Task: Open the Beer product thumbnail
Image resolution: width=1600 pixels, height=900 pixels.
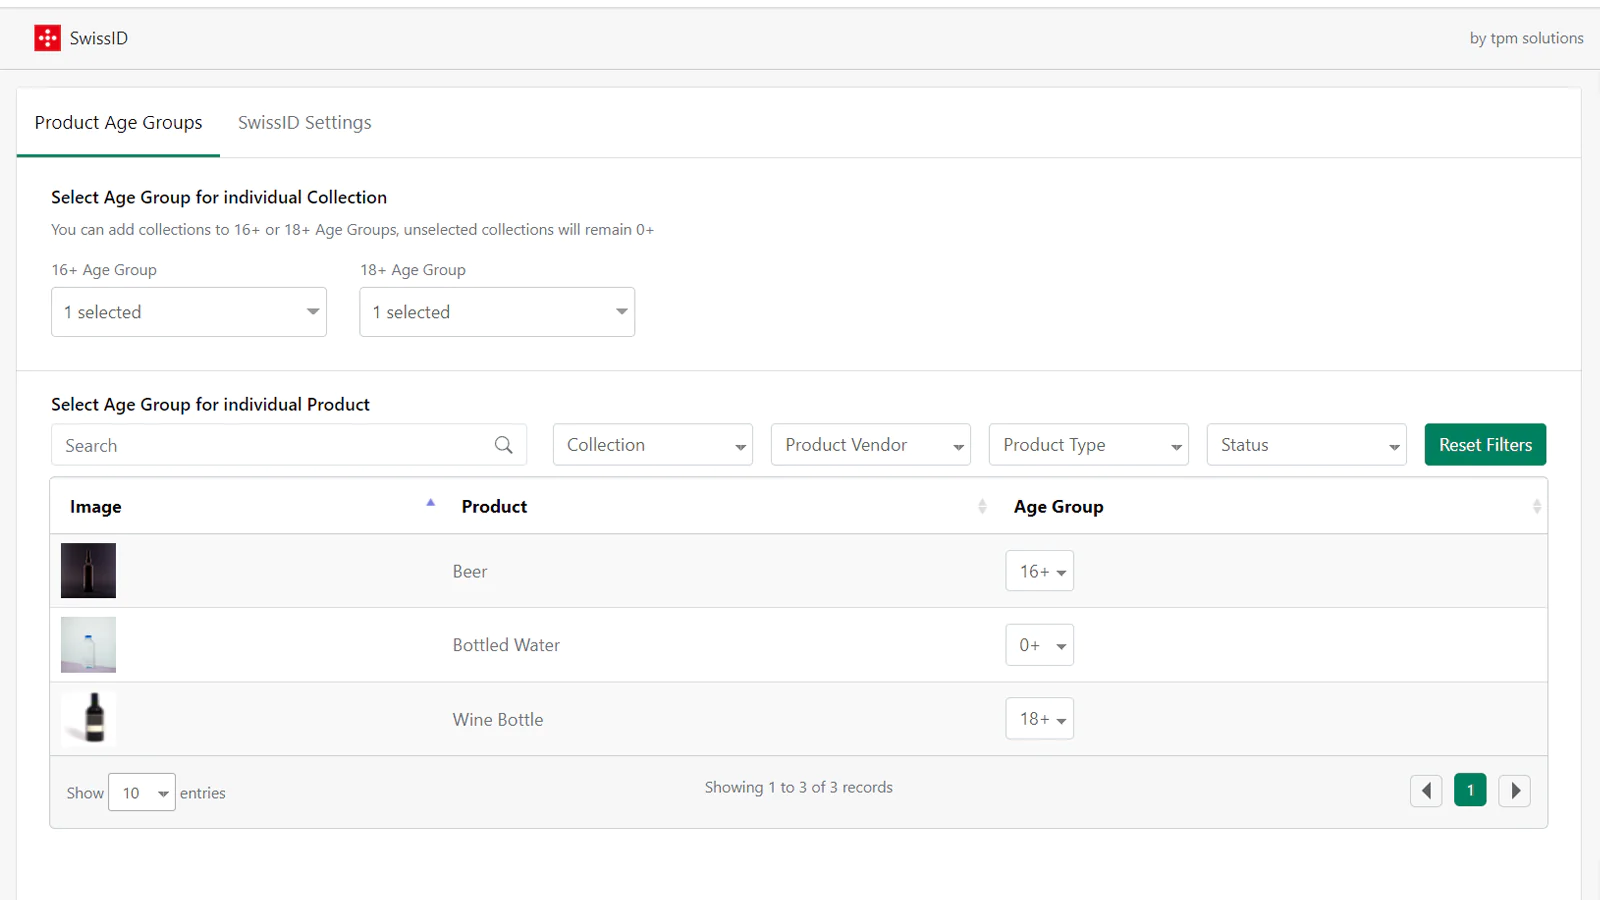Action: pos(88,571)
